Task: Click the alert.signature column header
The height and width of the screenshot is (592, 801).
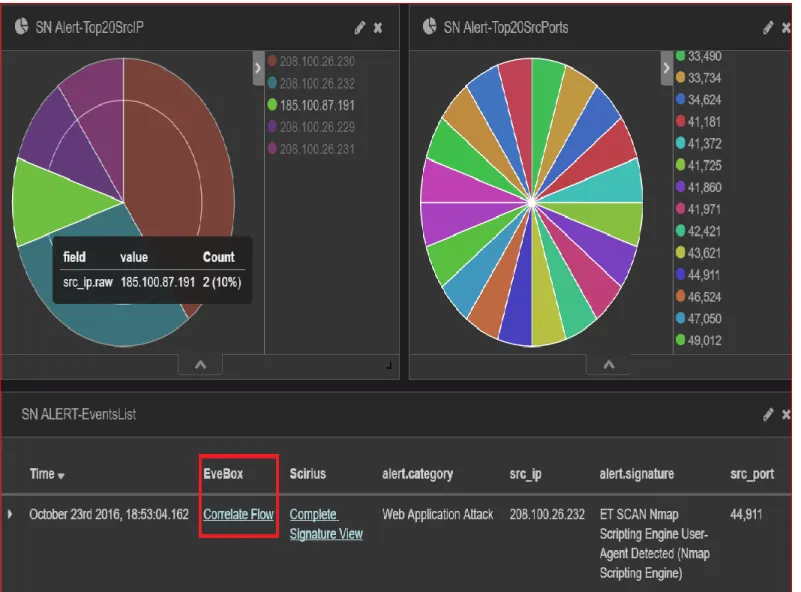Action: point(637,475)
